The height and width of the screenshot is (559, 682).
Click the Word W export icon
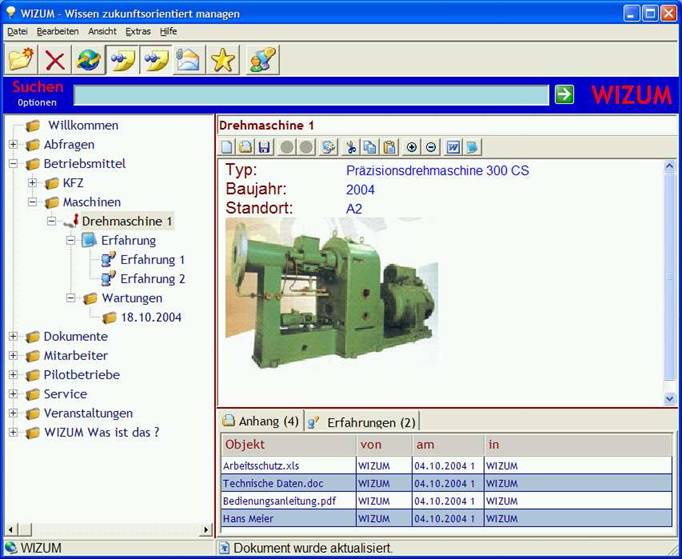click(x=453, y=147)
